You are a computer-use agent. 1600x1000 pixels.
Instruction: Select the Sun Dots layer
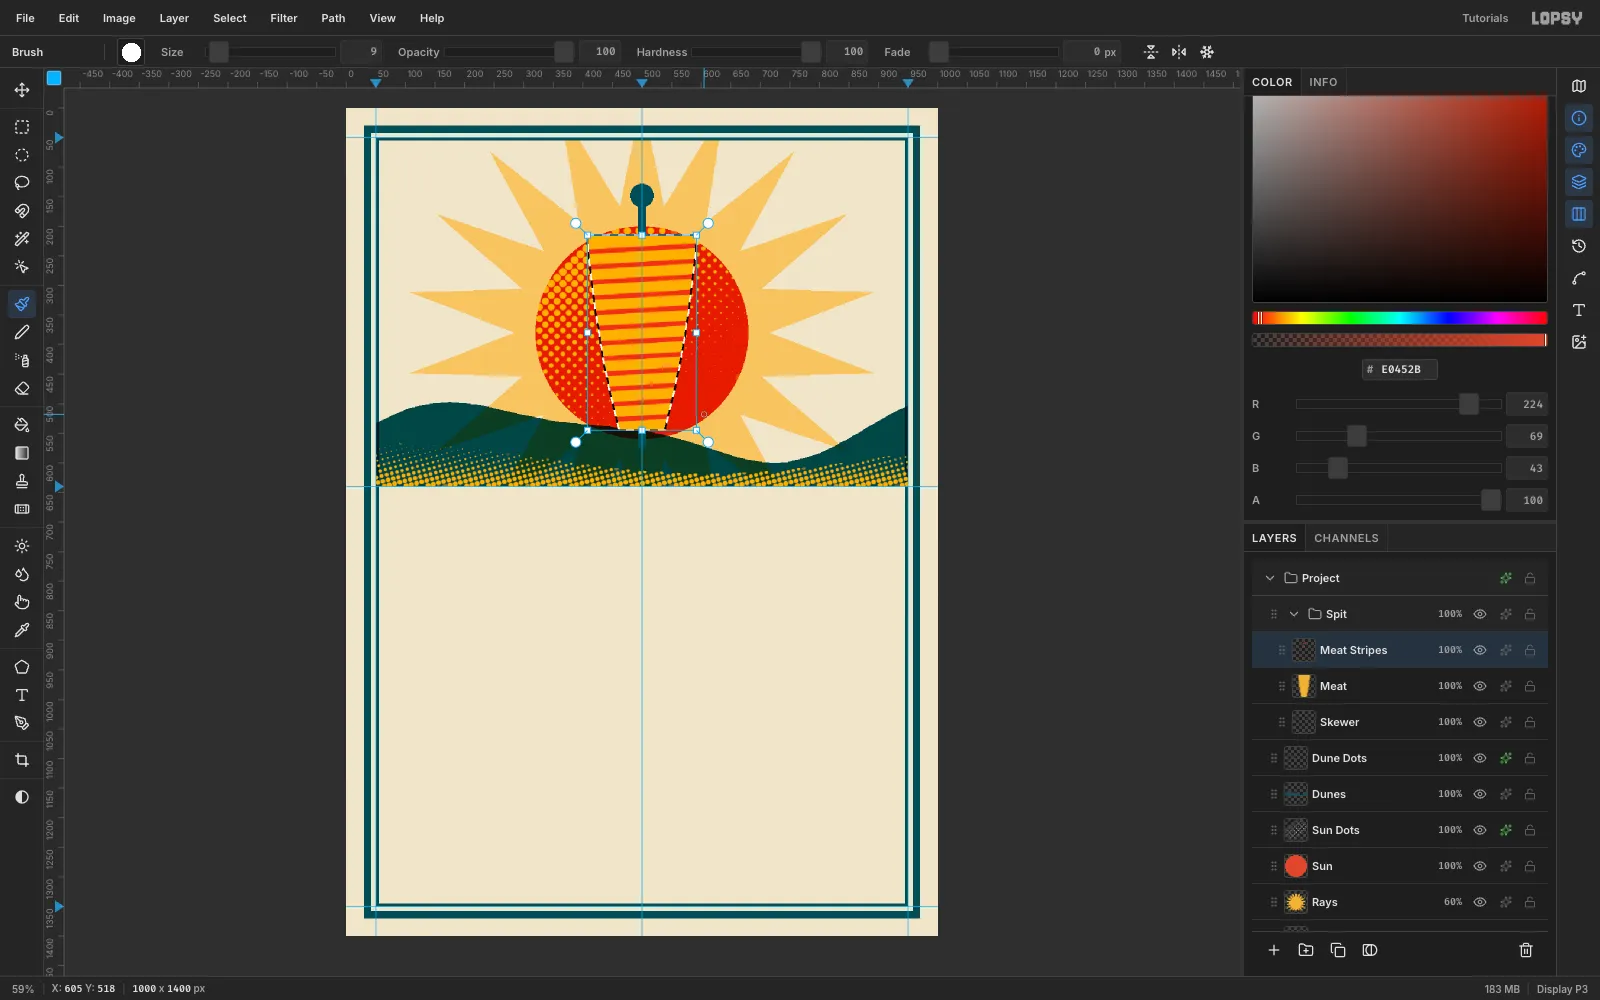click(x=1400, y=830)
